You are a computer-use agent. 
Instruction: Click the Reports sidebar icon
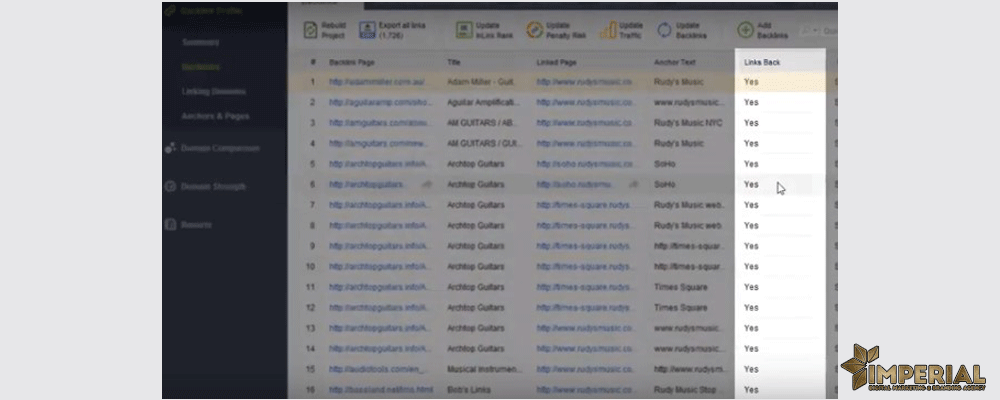pos(170,225)
